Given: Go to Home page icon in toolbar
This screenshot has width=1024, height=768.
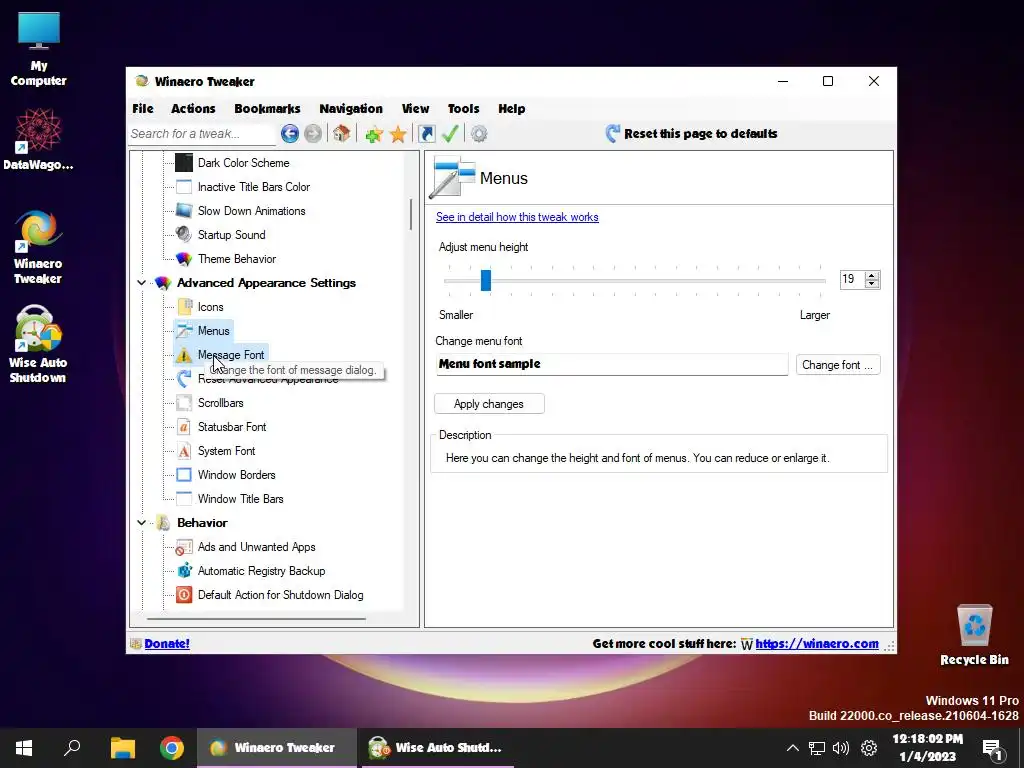Looking at the screenshot, I should point(341,134).
